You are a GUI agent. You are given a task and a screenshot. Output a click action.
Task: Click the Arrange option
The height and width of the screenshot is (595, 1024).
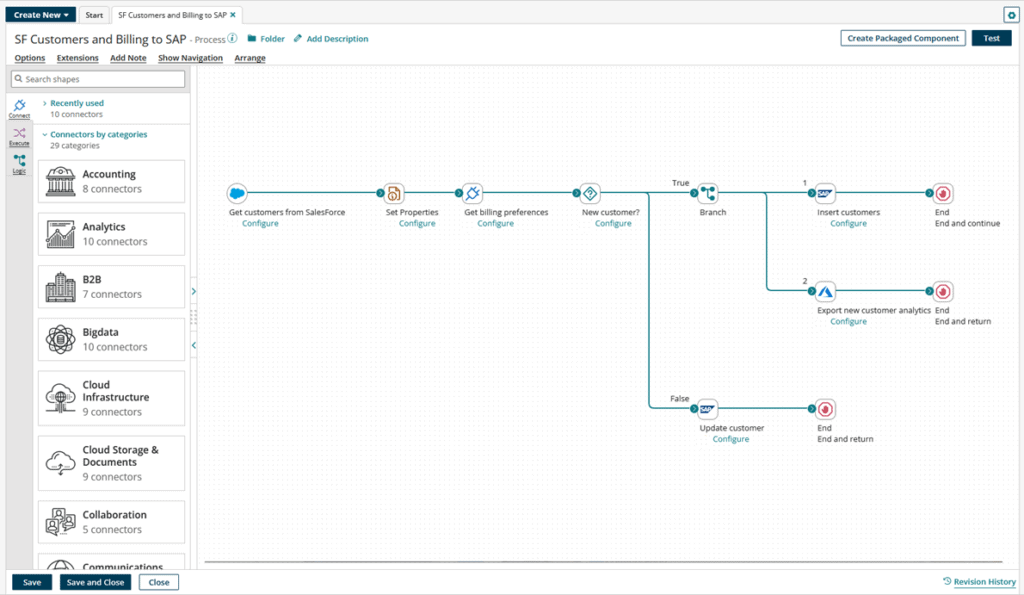(x=250, y=58)
